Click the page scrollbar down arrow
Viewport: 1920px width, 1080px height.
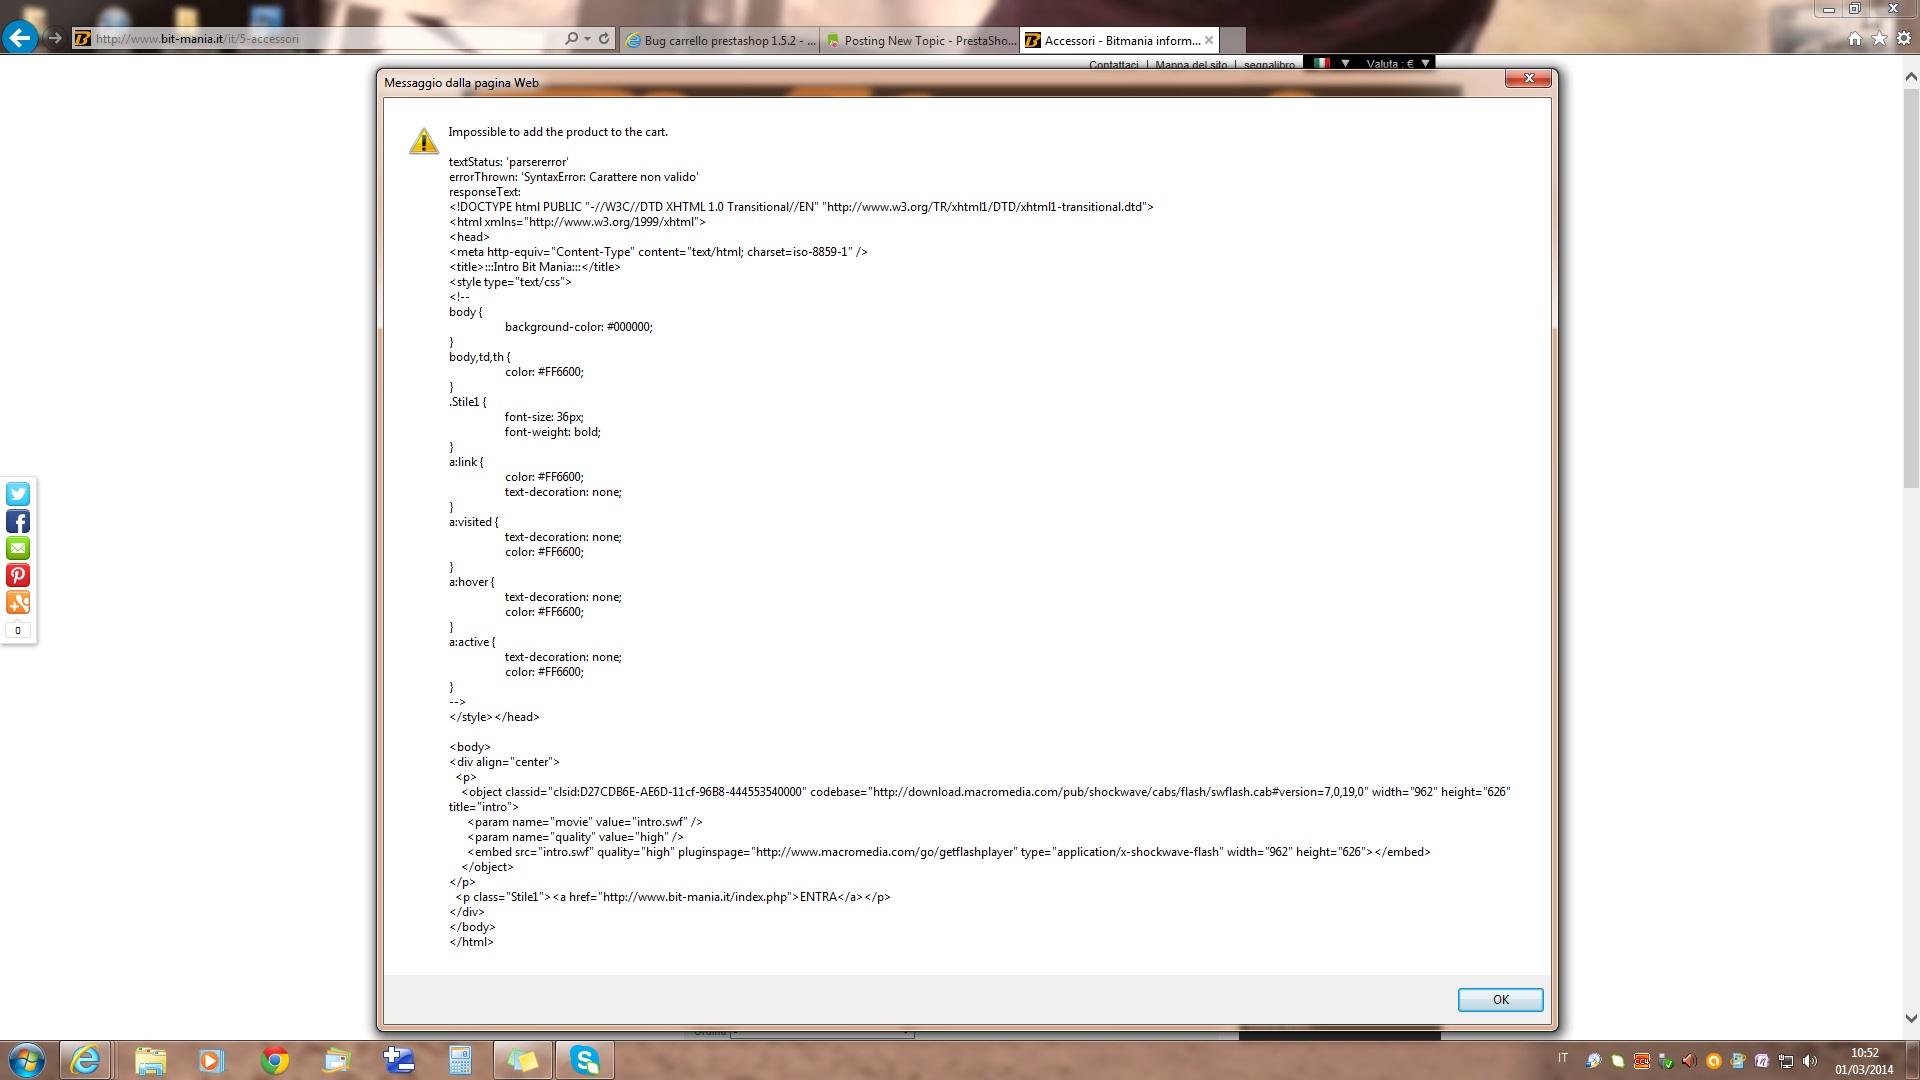coord(1911,1019)
